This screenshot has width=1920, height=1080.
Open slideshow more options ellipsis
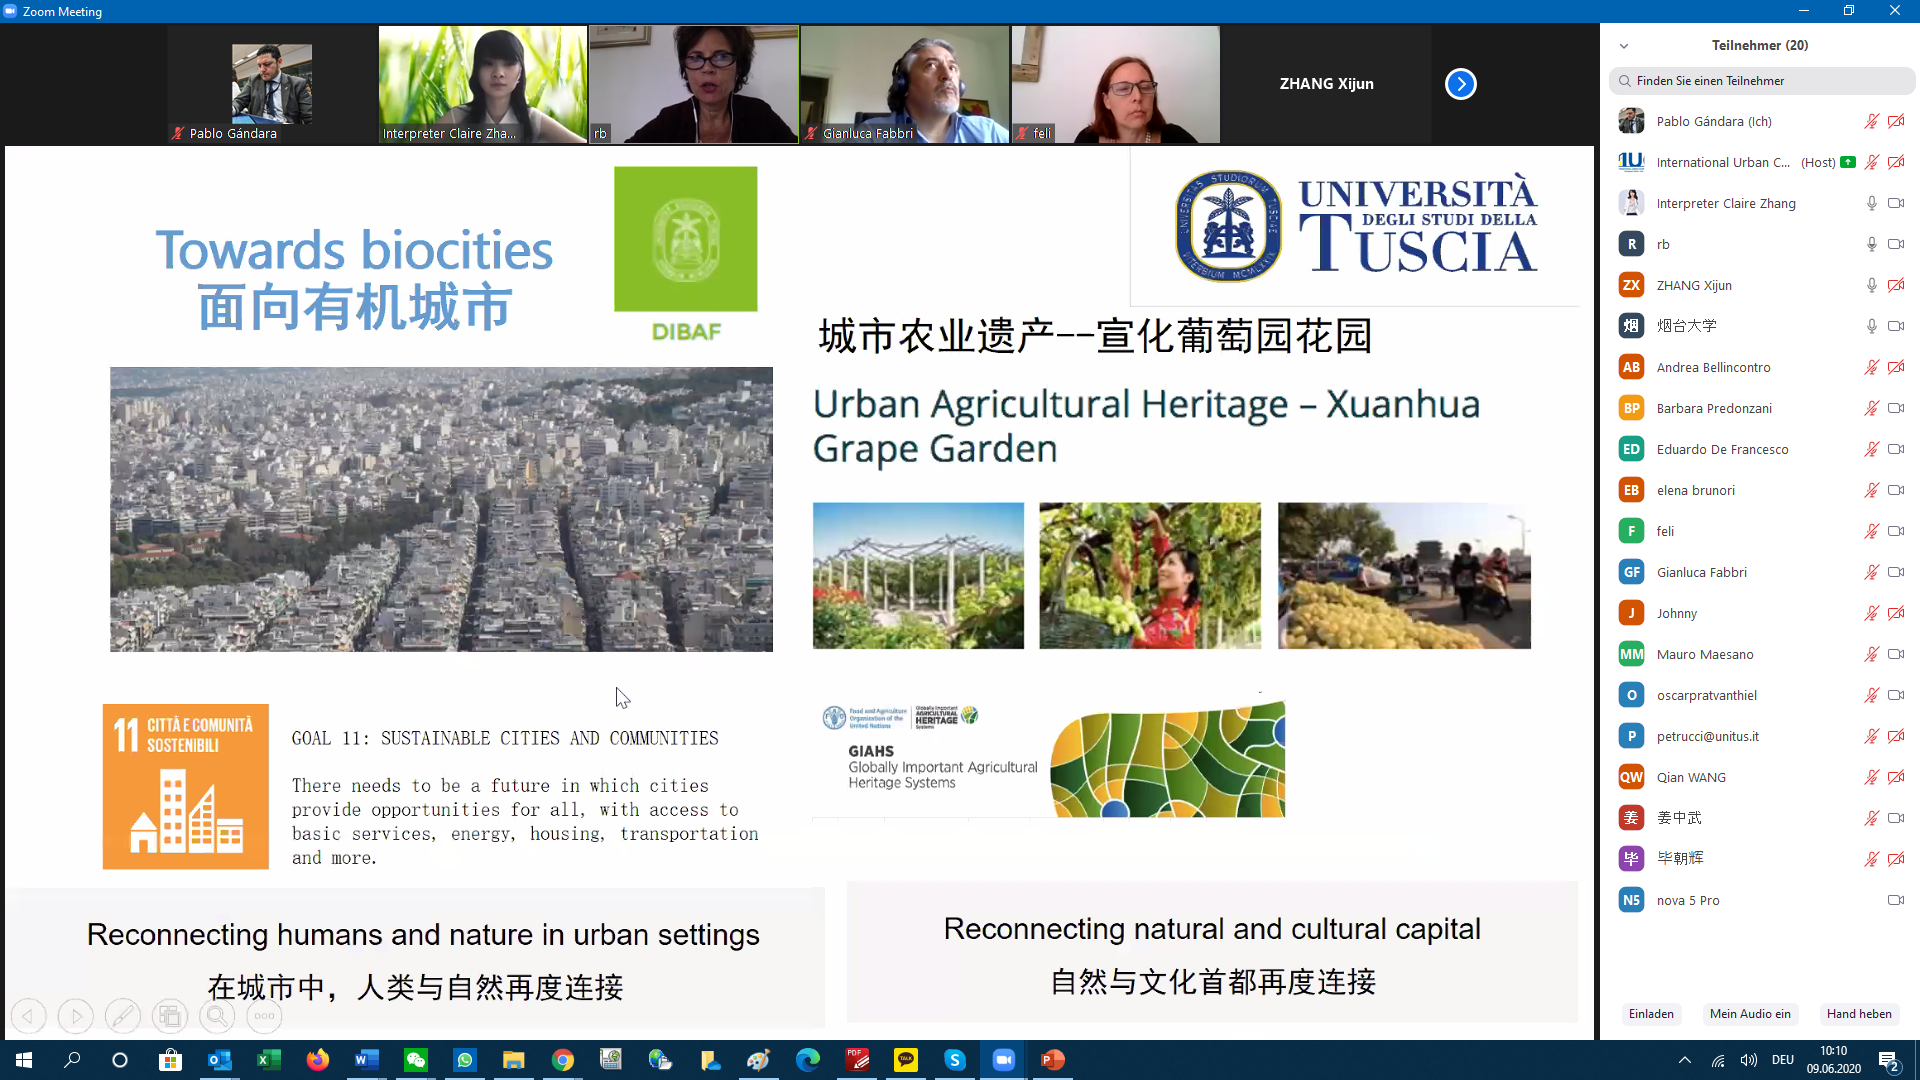tap(264, 1016)
